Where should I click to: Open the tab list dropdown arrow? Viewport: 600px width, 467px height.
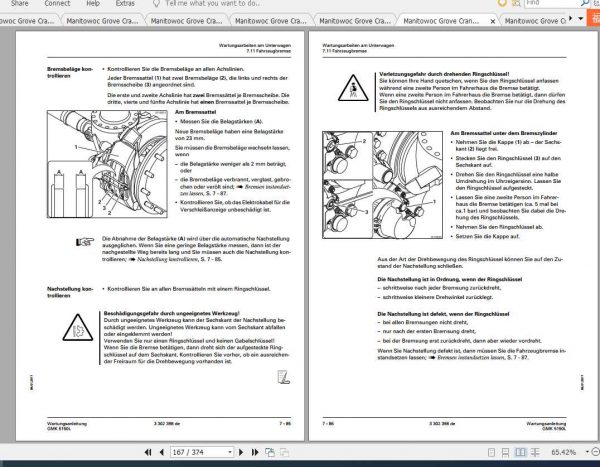tap(581, 18)
